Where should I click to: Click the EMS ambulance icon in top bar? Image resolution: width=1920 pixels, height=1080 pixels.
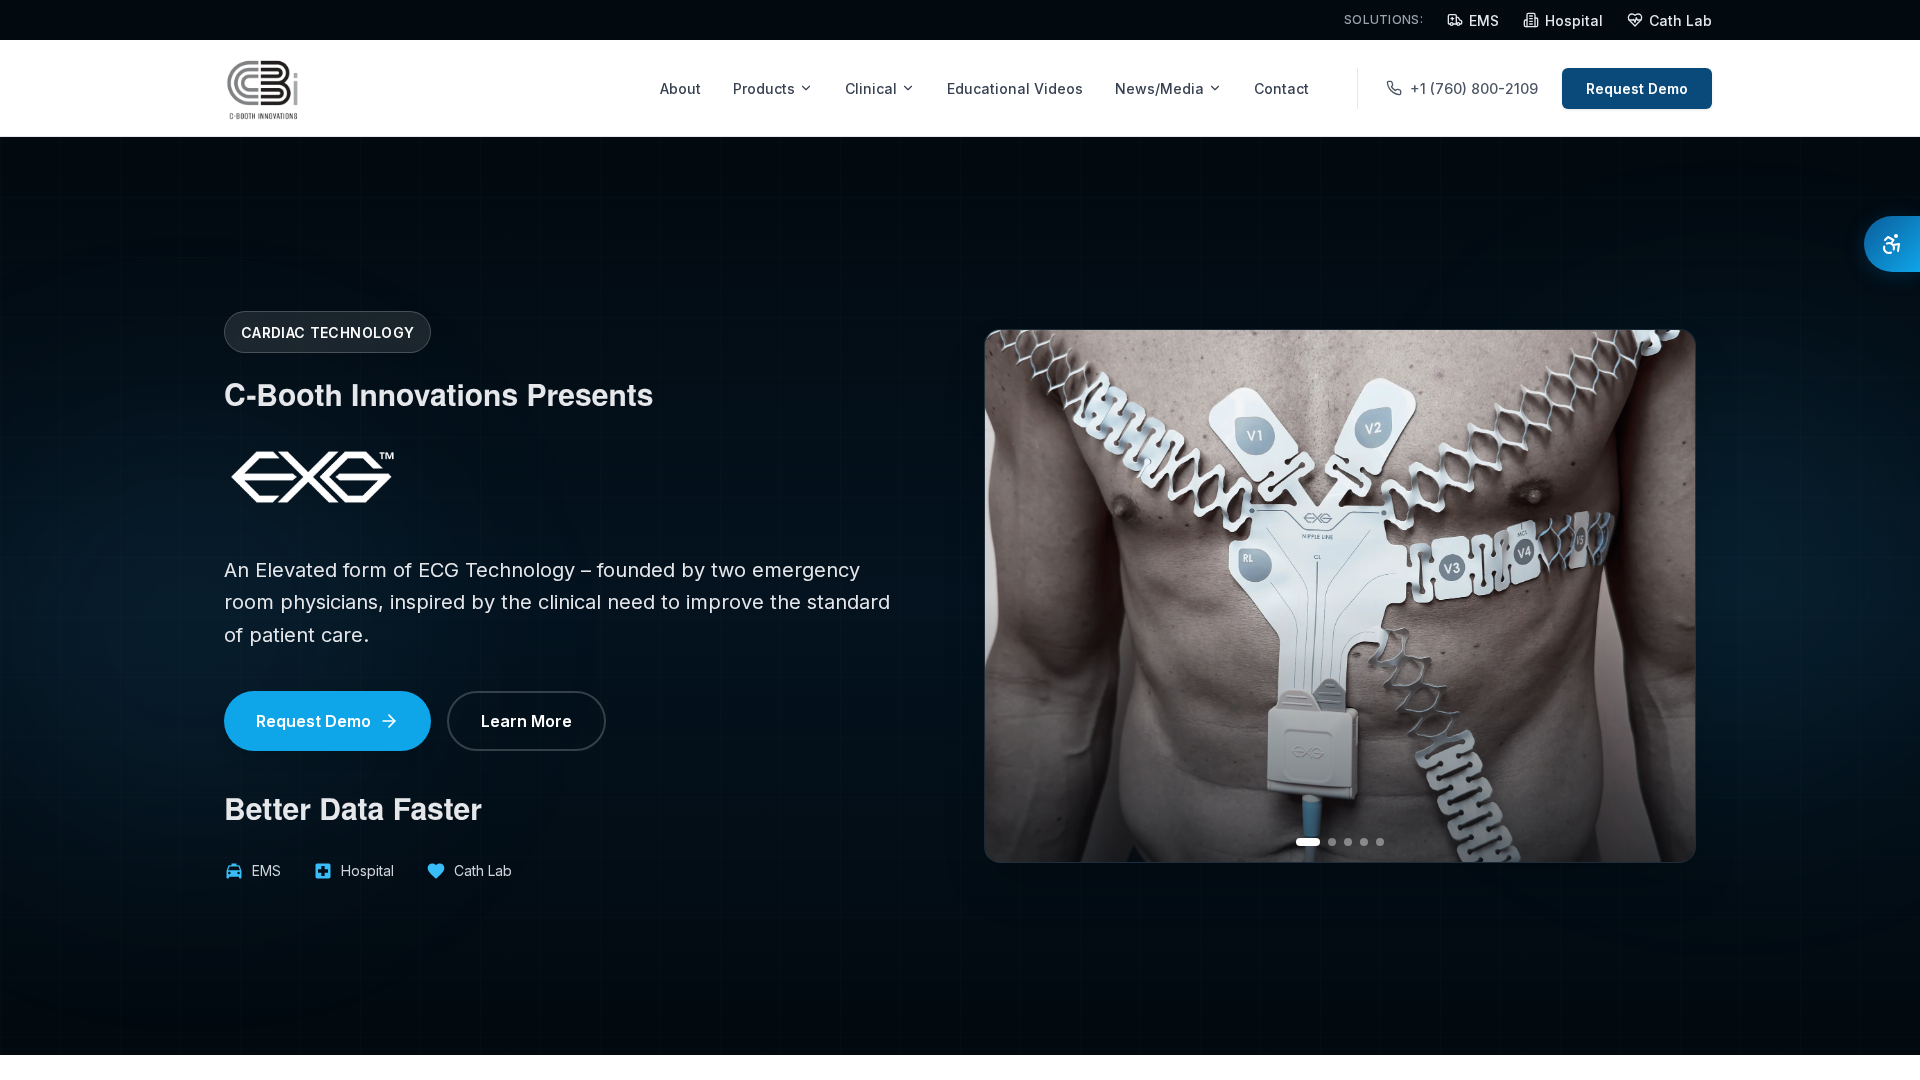click(1455, 20)
